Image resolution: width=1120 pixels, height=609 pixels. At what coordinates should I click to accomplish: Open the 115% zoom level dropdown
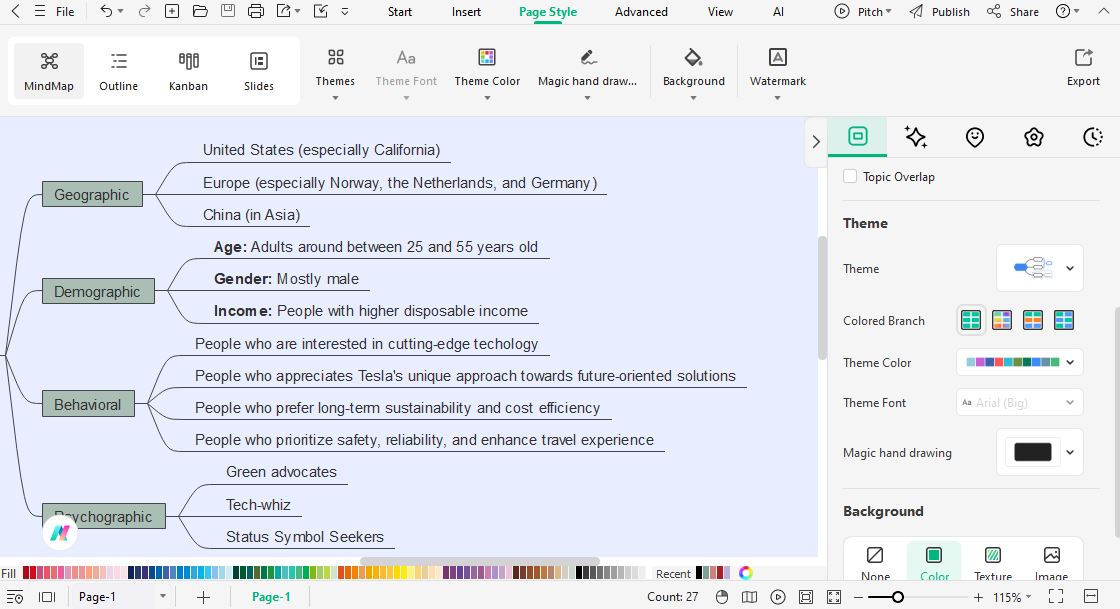[x=1012, y=598]
